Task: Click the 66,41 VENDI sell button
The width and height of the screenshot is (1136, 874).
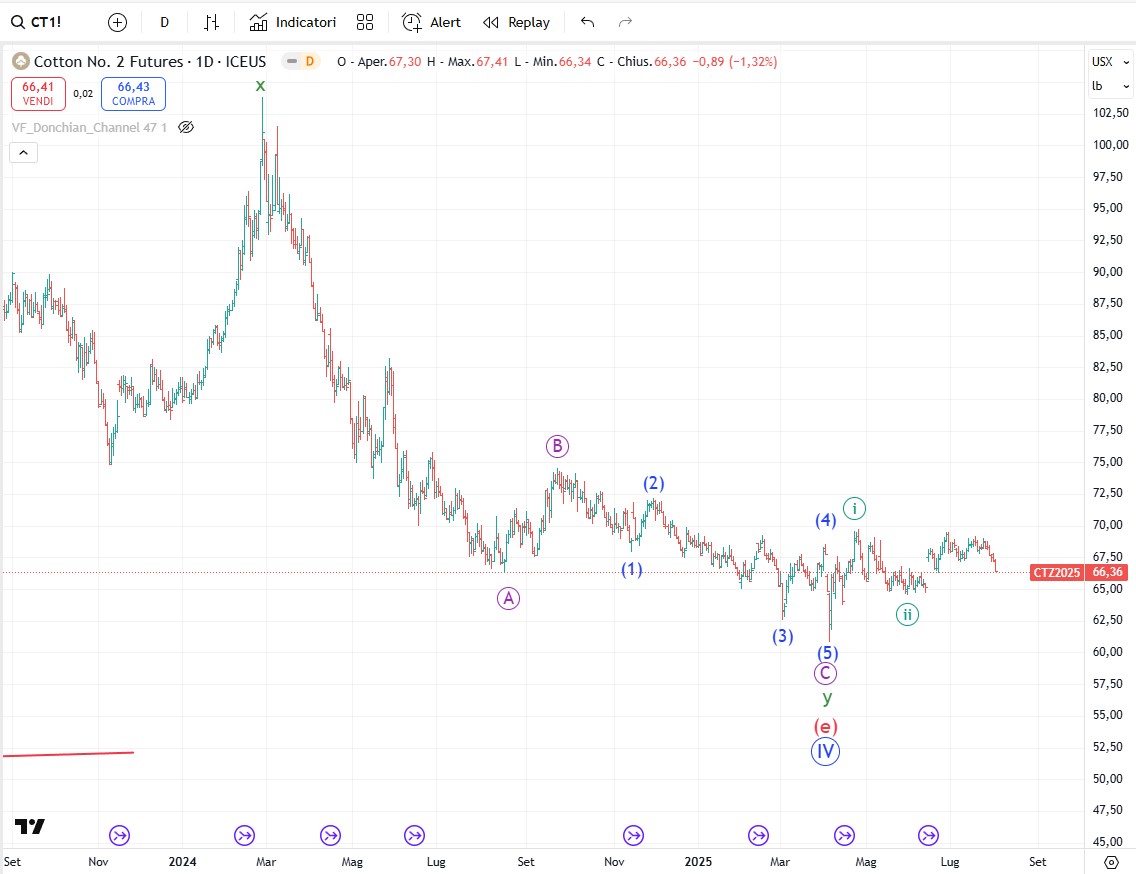Action: pos(38,94)
